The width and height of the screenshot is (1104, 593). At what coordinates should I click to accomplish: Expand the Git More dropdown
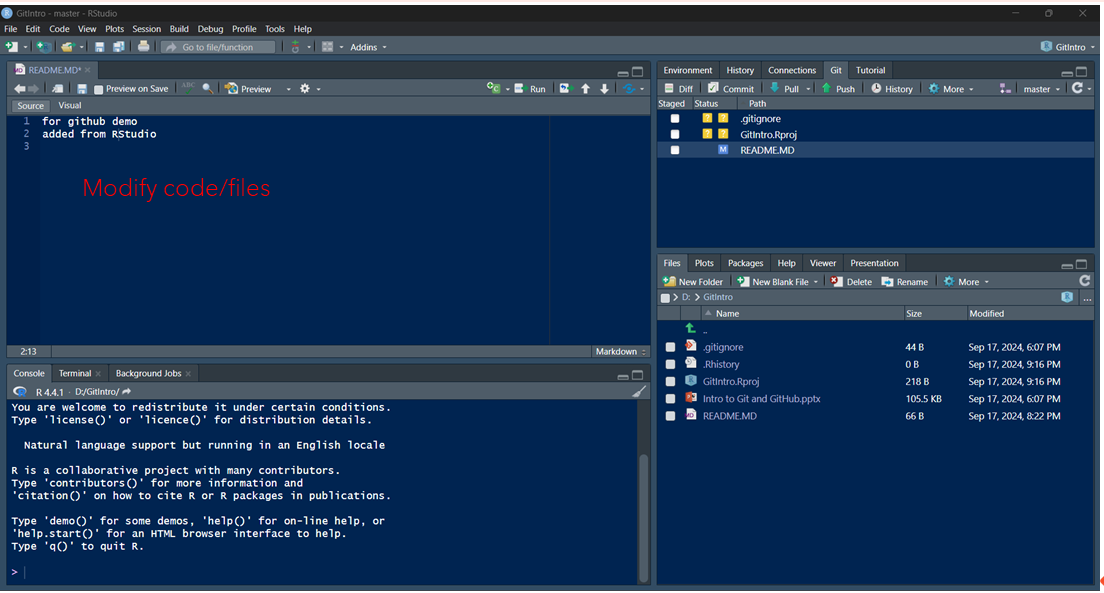click(x=951, y=89)
